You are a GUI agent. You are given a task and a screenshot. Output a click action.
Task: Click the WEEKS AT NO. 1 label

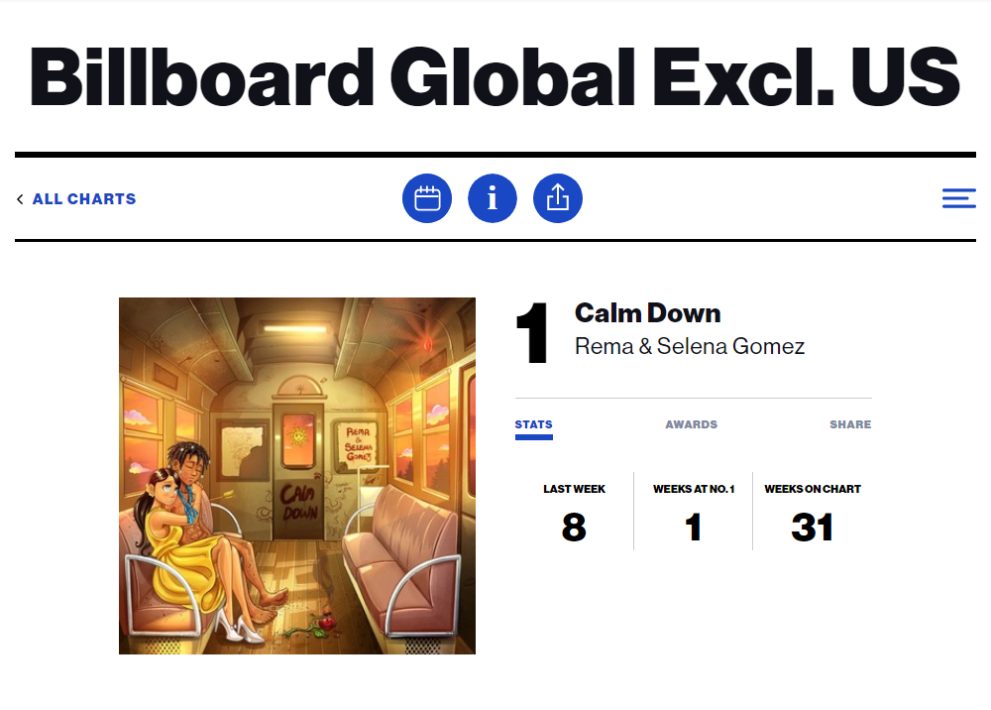click(x=693, y=489)
